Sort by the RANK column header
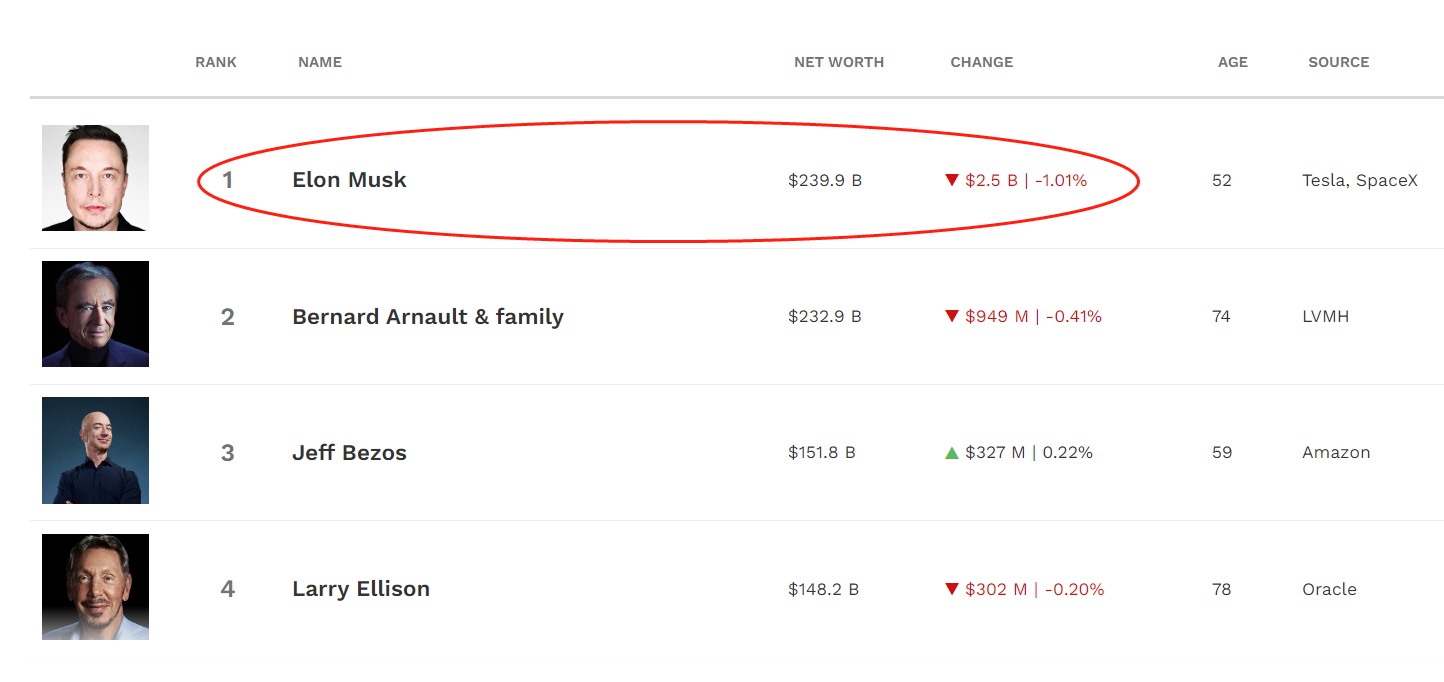The height and width of the screenshot is (682, 1444). (216, 62)
